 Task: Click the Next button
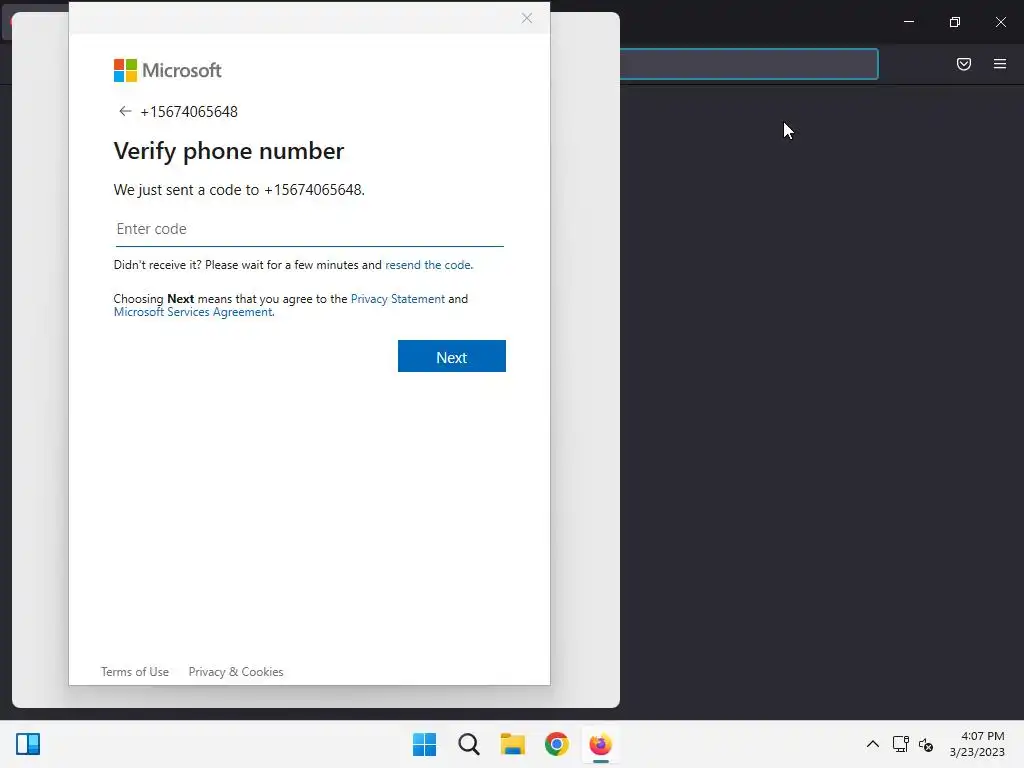tap(451, 356)
